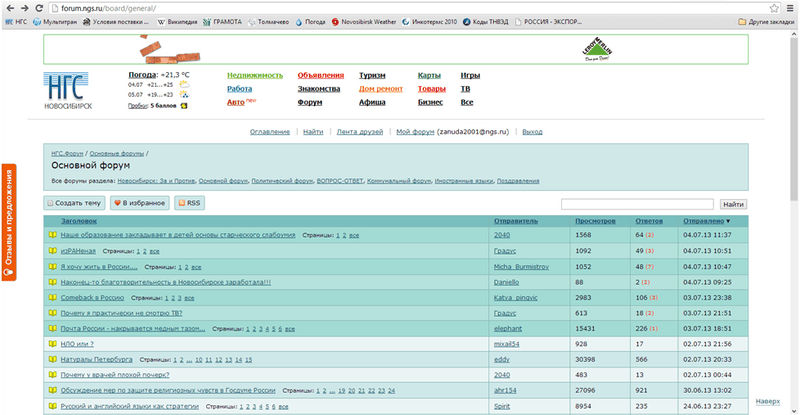
Task: Open the orange 'Отзывы и предложения' feedback tab
Action: (x=7, y=222)
